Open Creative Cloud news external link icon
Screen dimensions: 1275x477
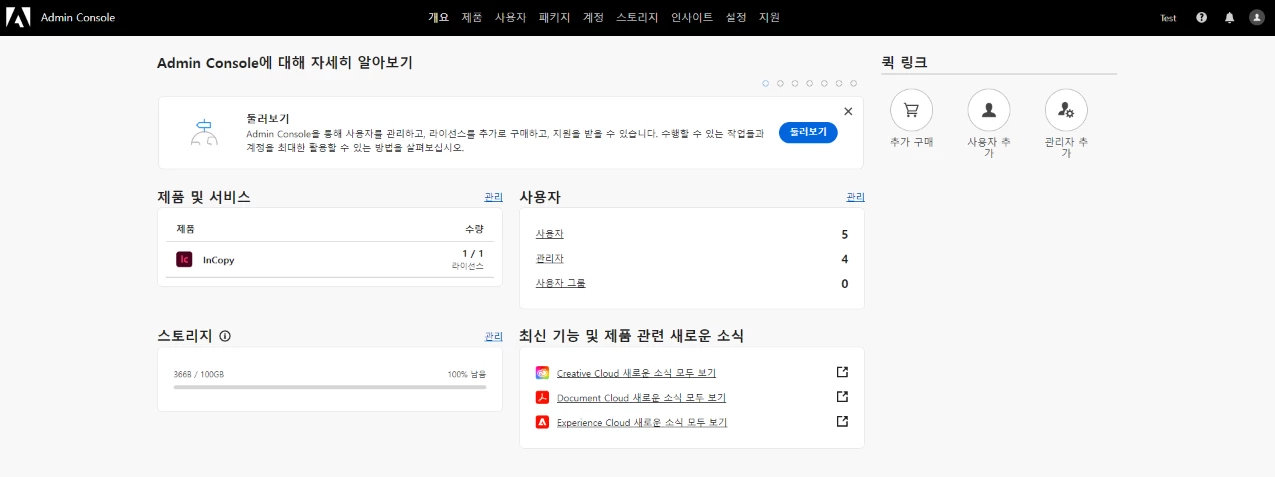(x=842, y=372)
